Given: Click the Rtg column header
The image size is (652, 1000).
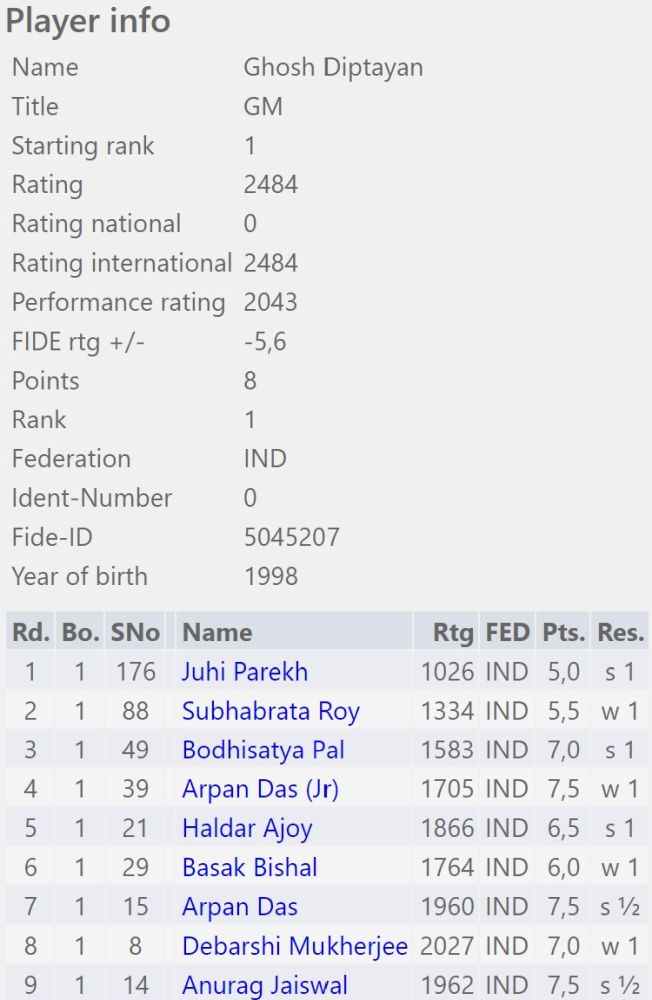Looking at the screenshot, I should point(453,632).
